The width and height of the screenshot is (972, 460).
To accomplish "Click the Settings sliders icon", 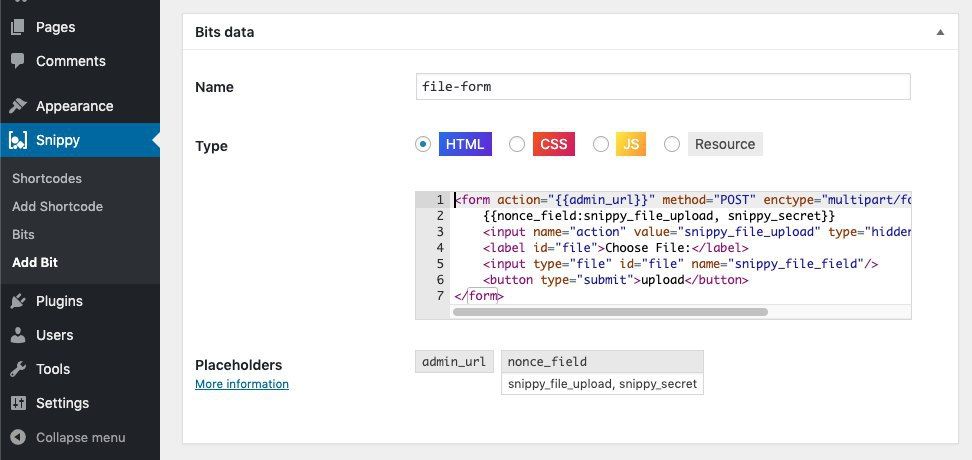I will pyautogui.click(x=18, y=403).
